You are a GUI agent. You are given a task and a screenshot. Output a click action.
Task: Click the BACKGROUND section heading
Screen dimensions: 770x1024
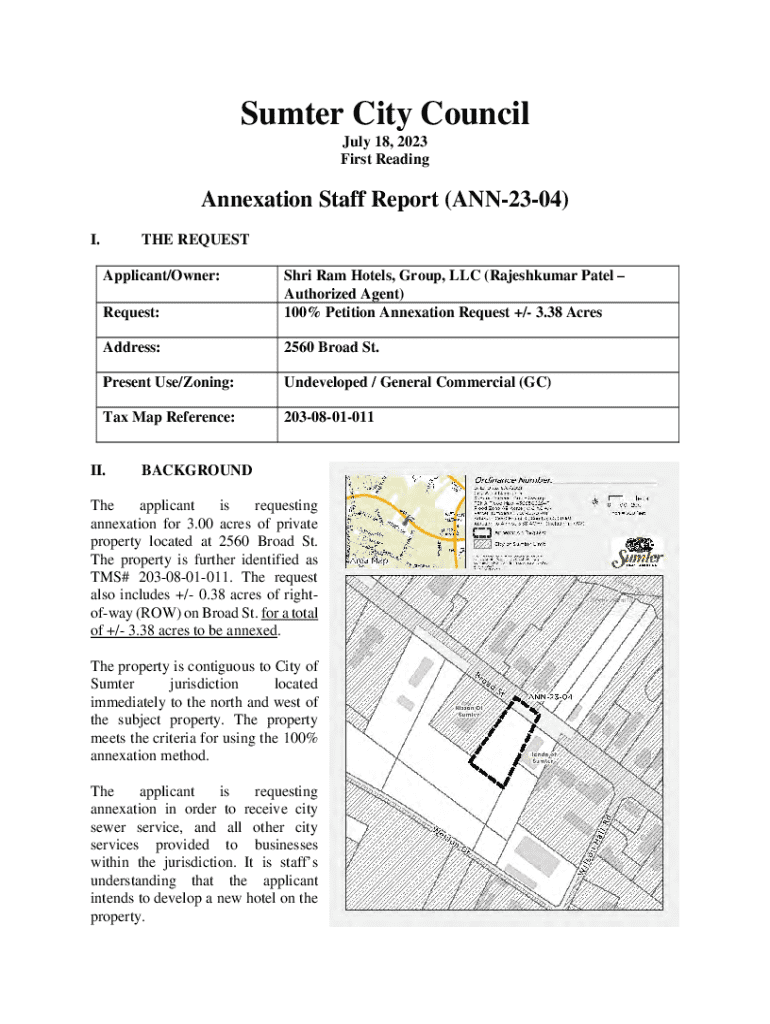(197, 470)
